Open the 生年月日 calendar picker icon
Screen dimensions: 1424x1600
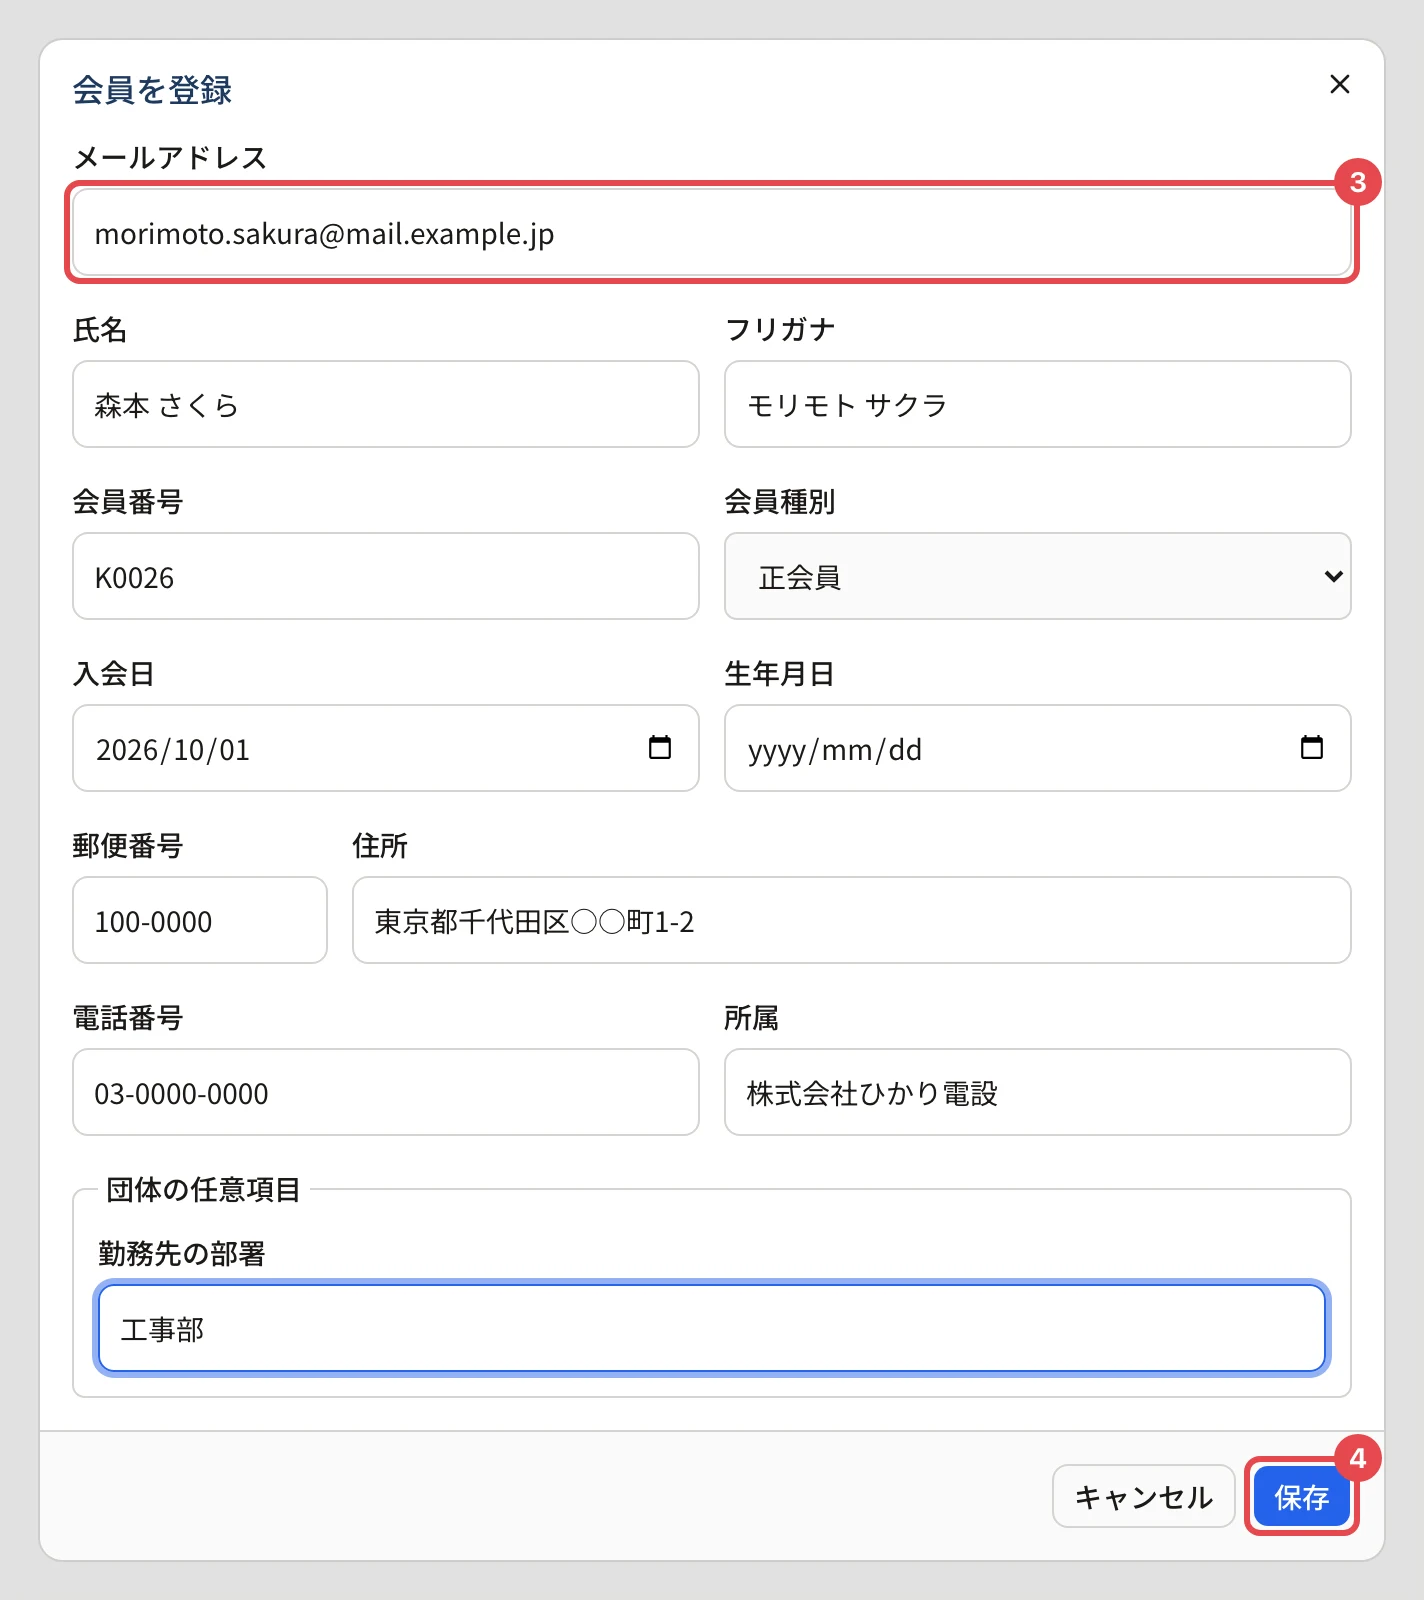(x=1312, y=747)
